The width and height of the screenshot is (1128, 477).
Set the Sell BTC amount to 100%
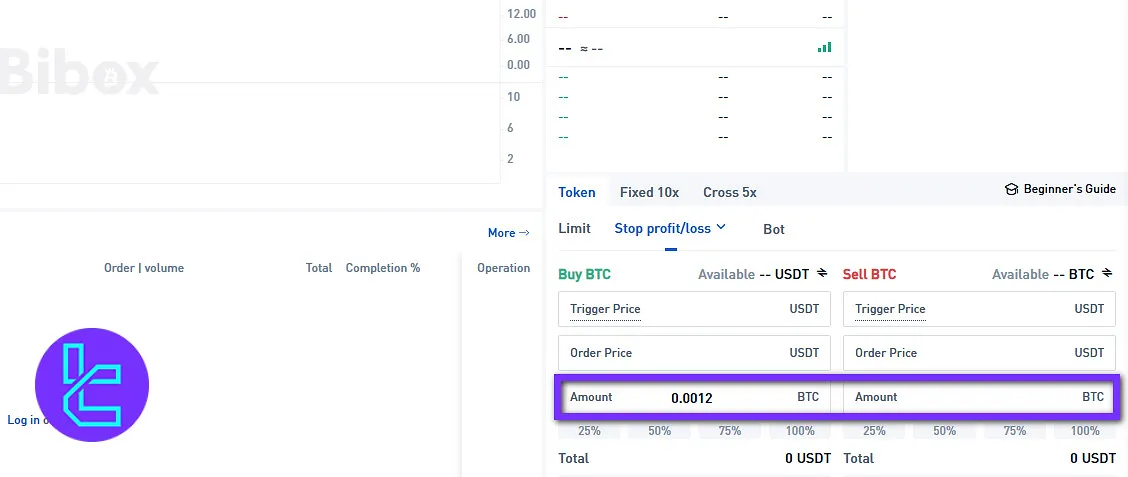[1085, 431]
